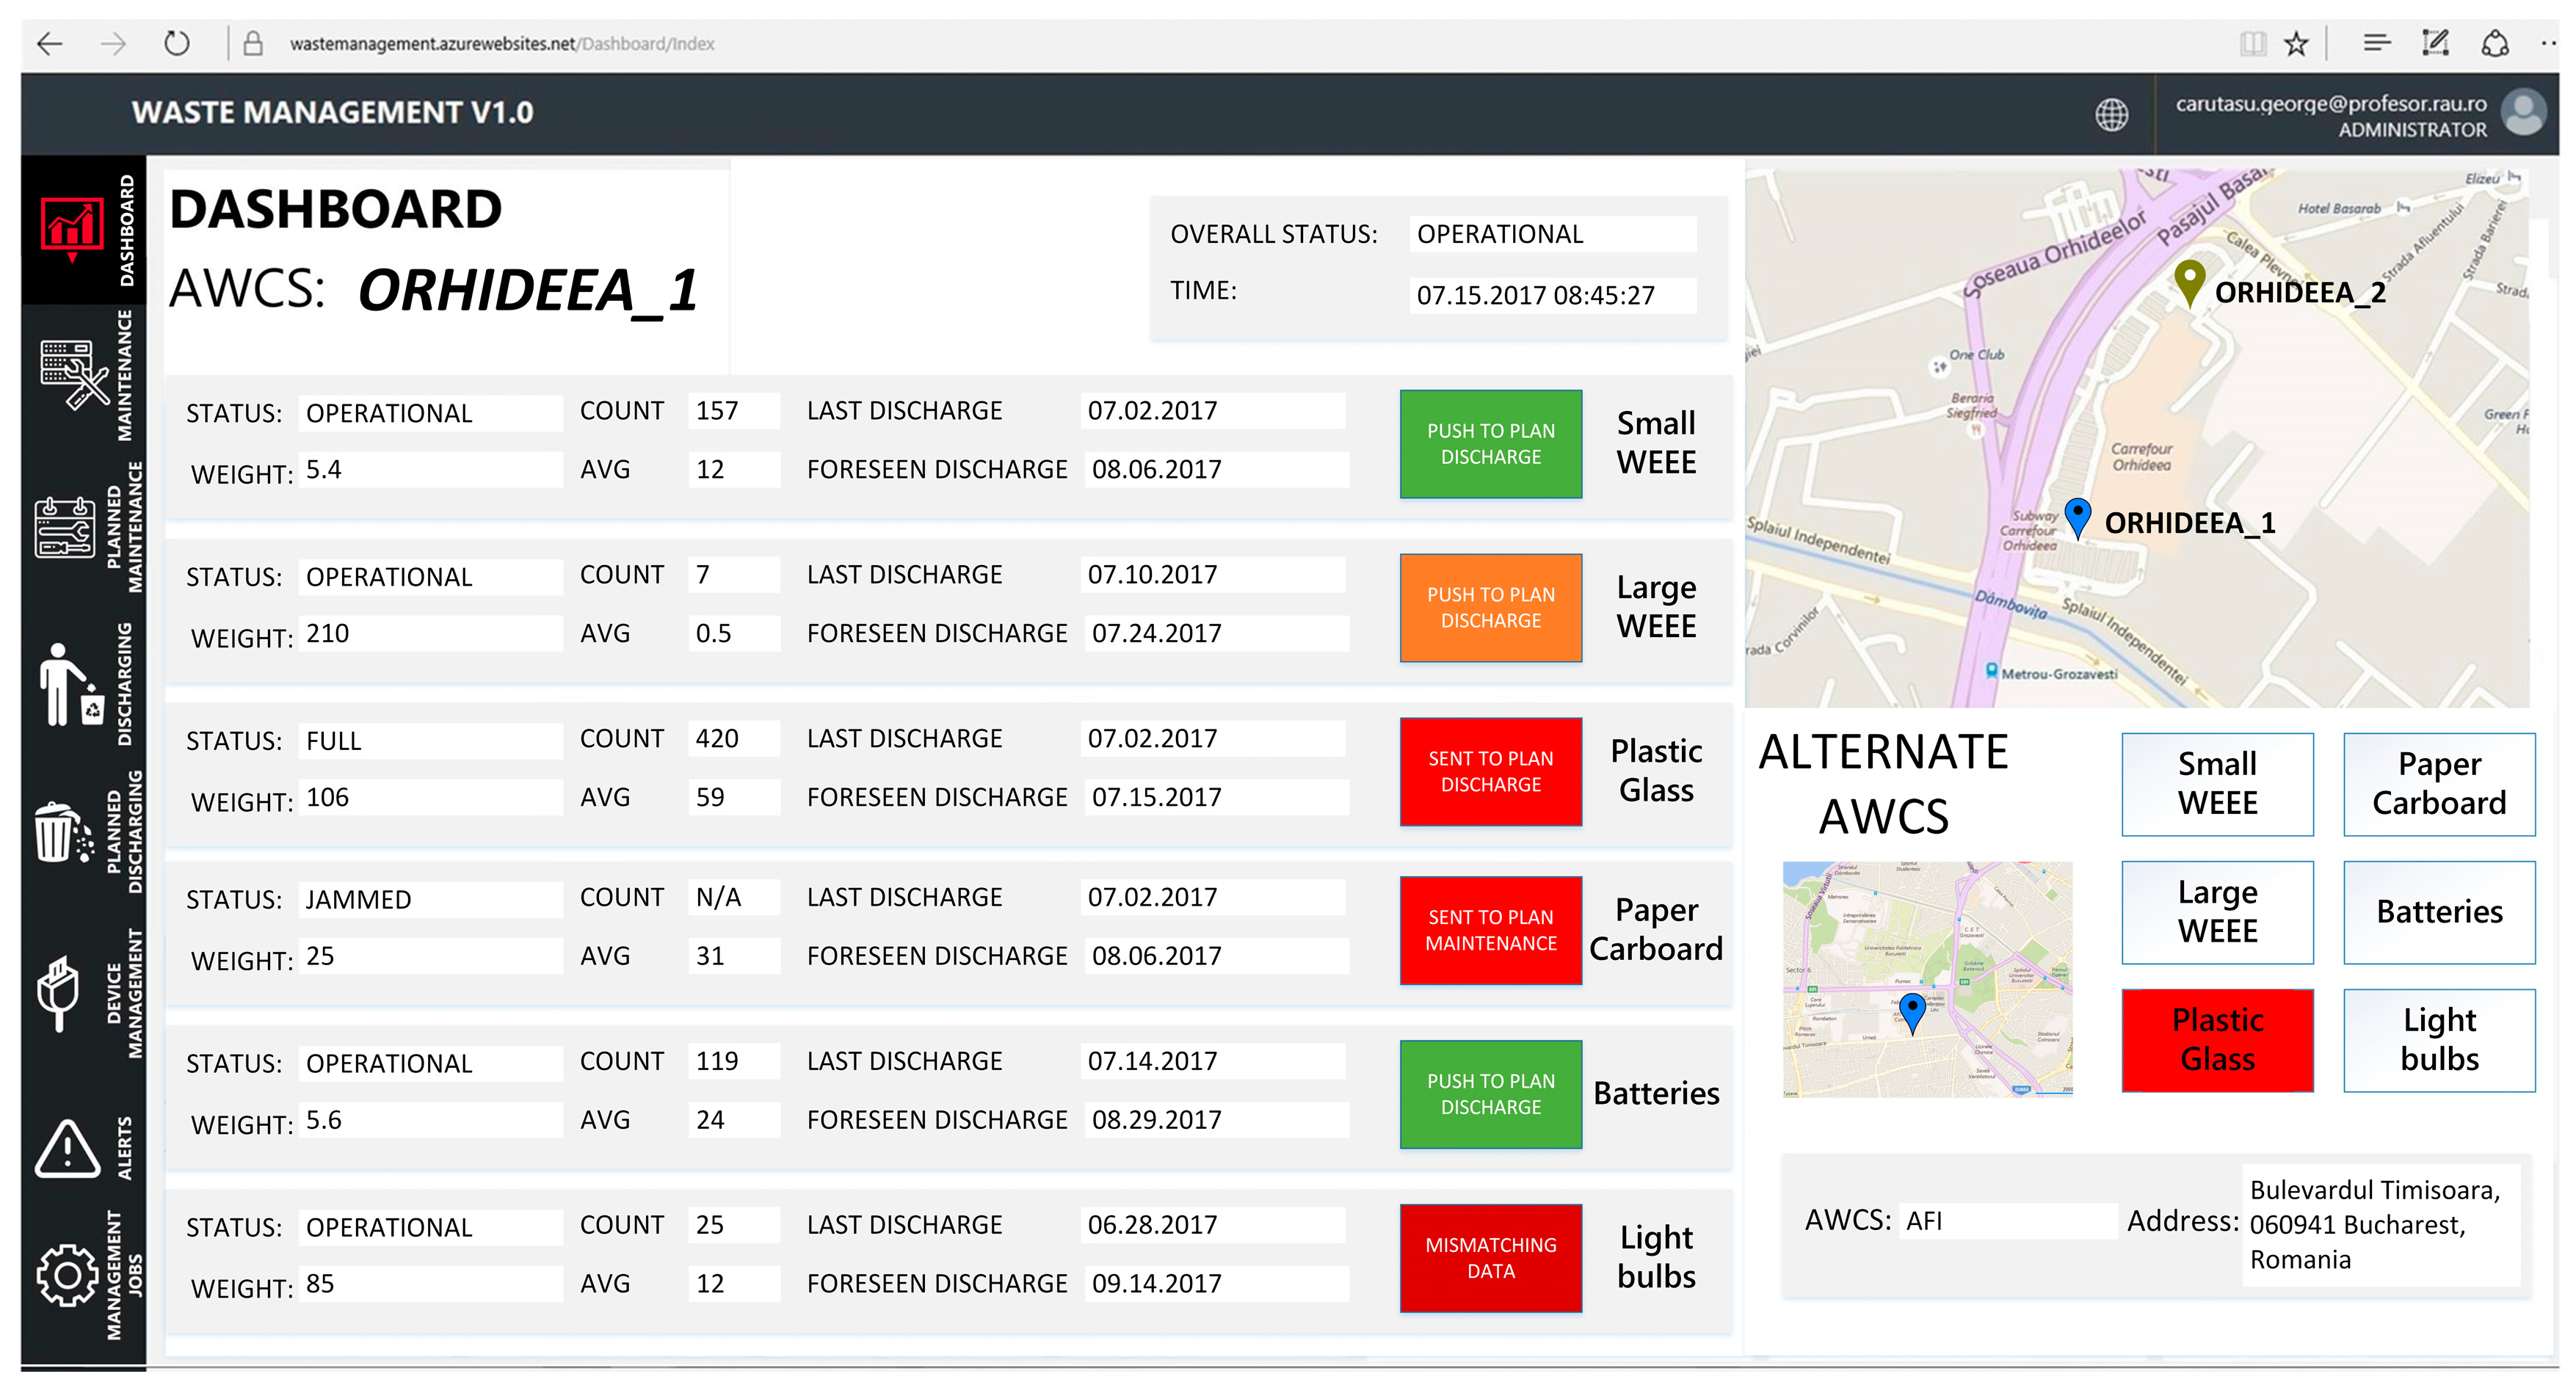Open the Alerts warning triangle icon
This screenshot has width=2576, height=1382.
click(x=67, y=1148)
